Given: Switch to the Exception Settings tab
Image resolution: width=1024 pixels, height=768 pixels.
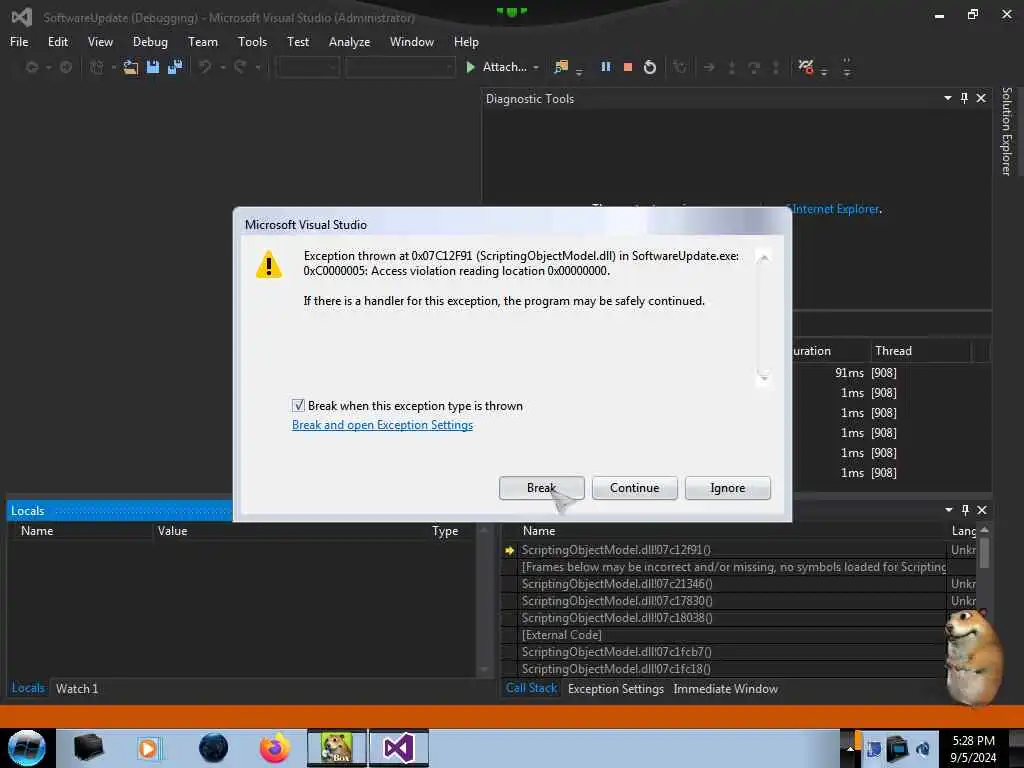Looking at the screenshot, I should (616, 688).
